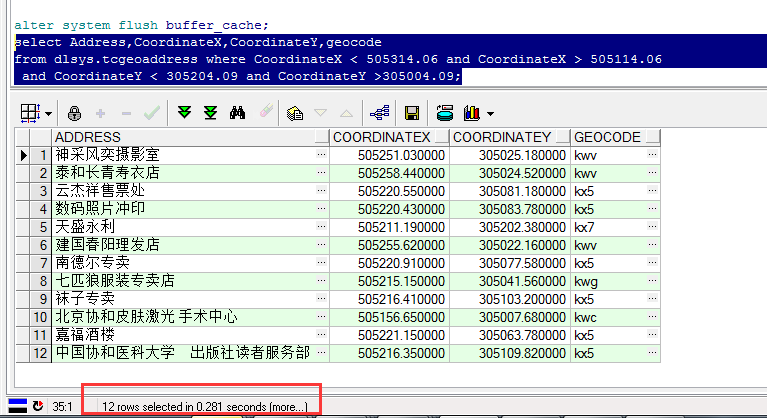Open ellipsis editor for 天盛永利 address
The width and height of the screenshot is (767, 418).
pyautogui.click(x=321, y=226)
